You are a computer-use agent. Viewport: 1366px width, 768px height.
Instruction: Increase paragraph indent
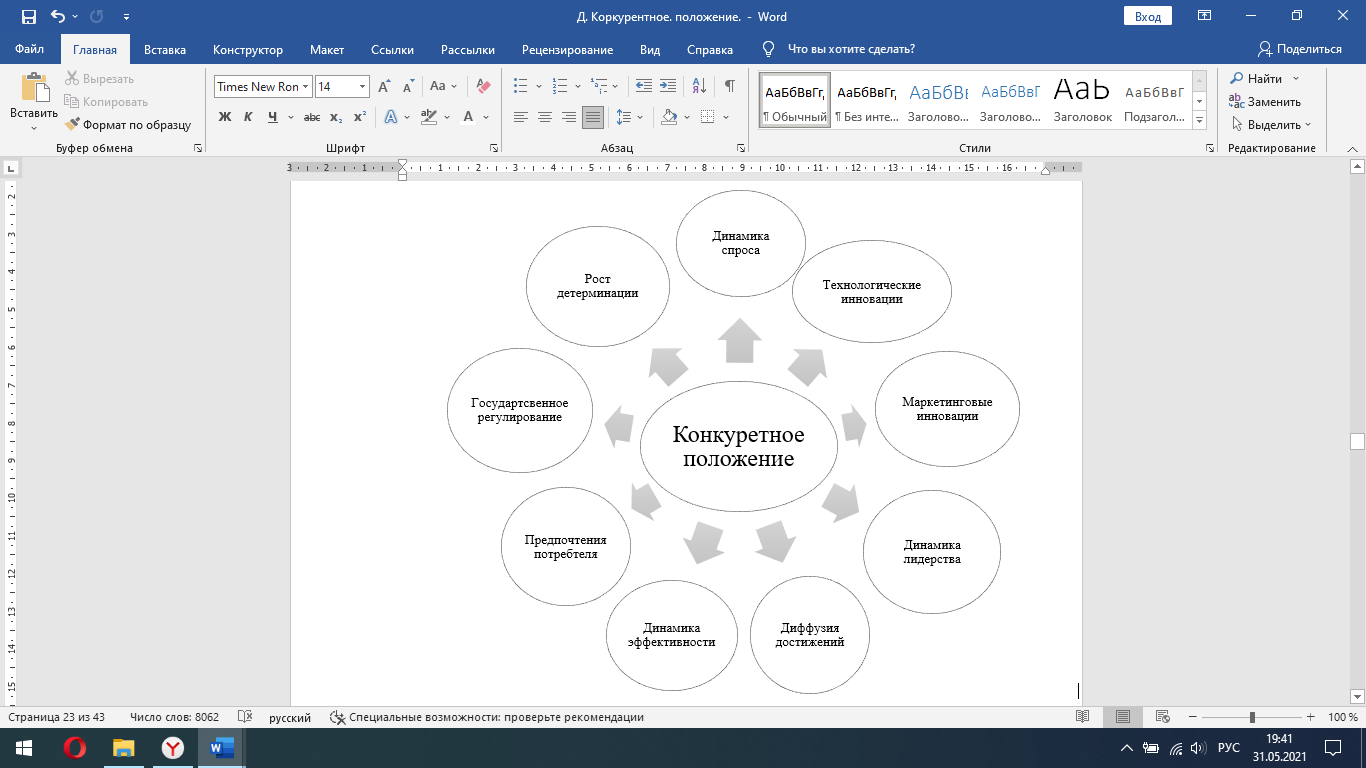click(667, 87)
